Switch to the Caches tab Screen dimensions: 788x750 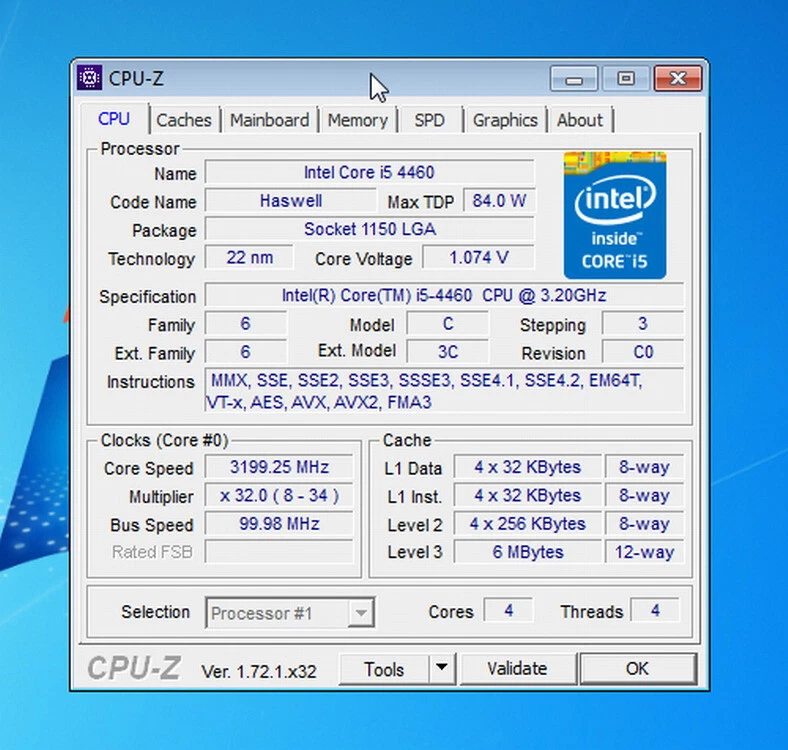point(184,120)
